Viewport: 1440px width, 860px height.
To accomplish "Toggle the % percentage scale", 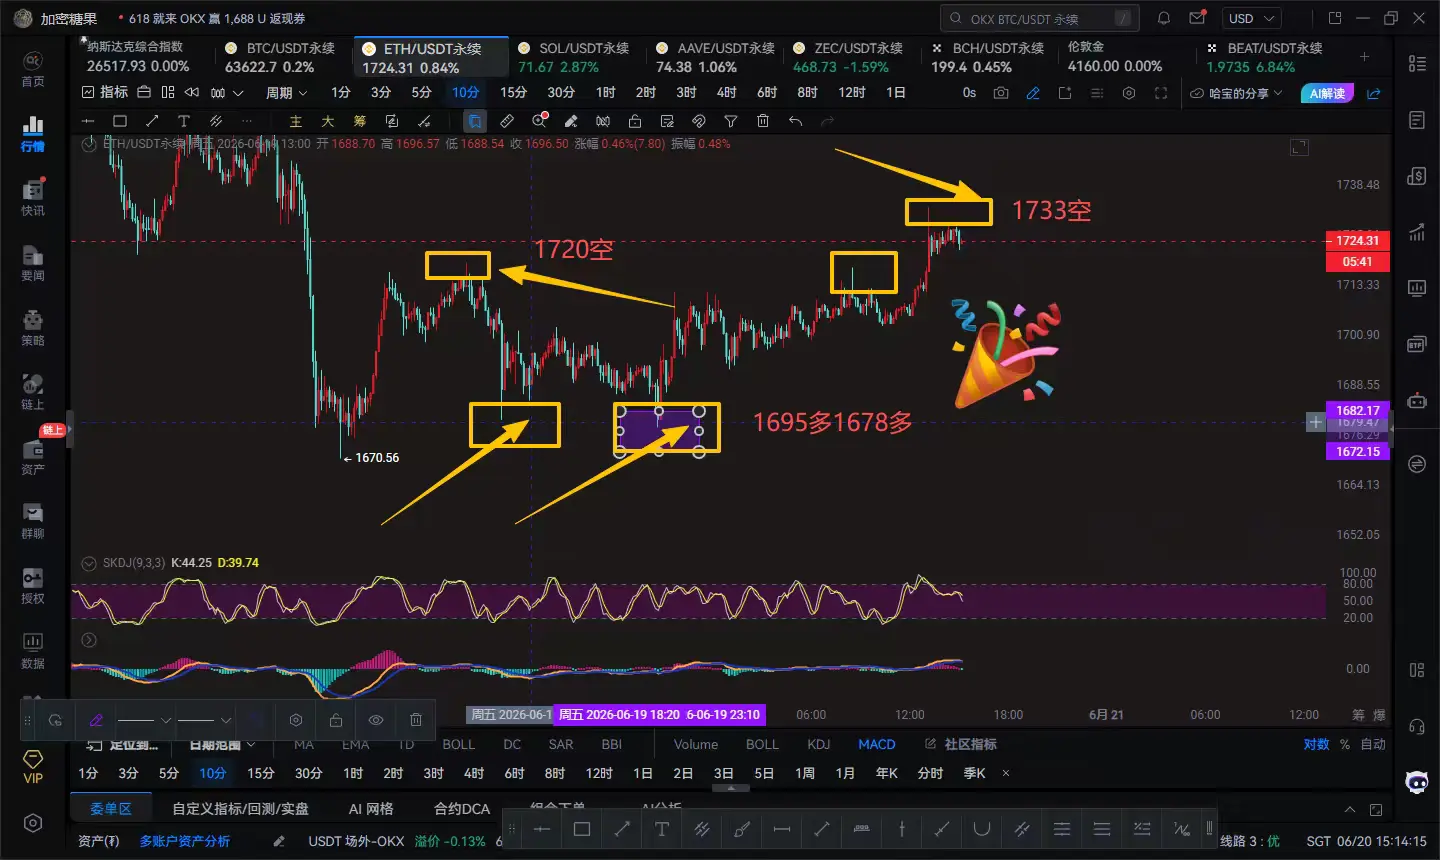I will tap(1345, 744).
